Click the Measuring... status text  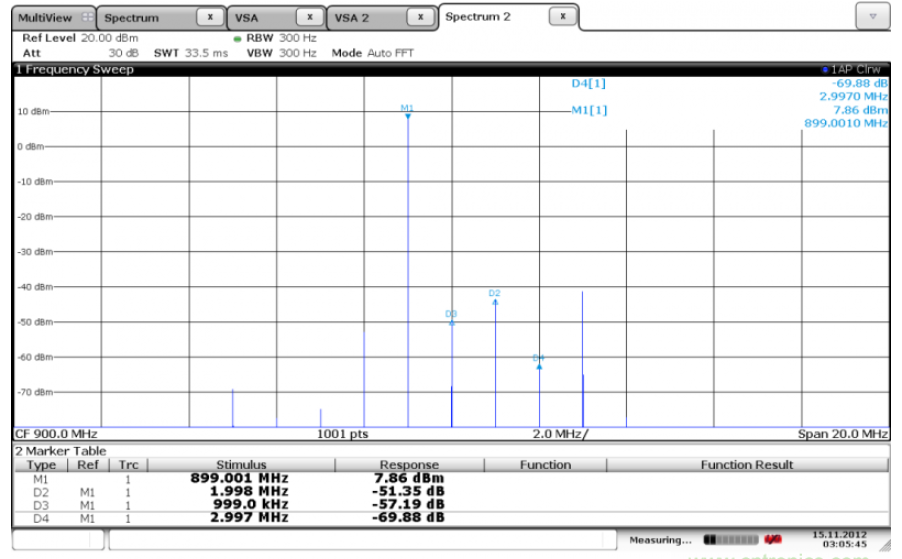point(660,540)
